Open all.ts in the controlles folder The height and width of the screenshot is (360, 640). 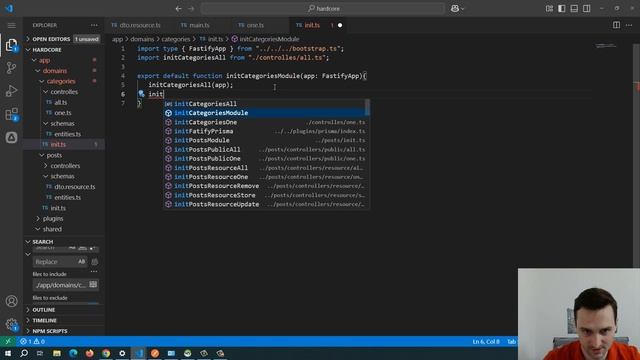60,102
